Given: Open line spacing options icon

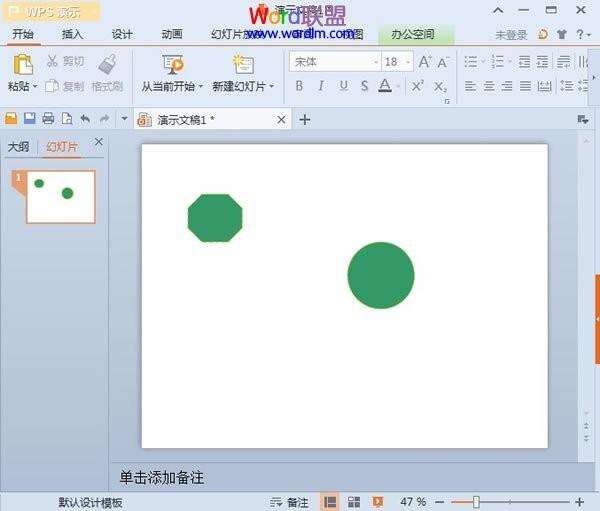Looking at the screenshot, I should pyautogui.click(x=566, y=86).
